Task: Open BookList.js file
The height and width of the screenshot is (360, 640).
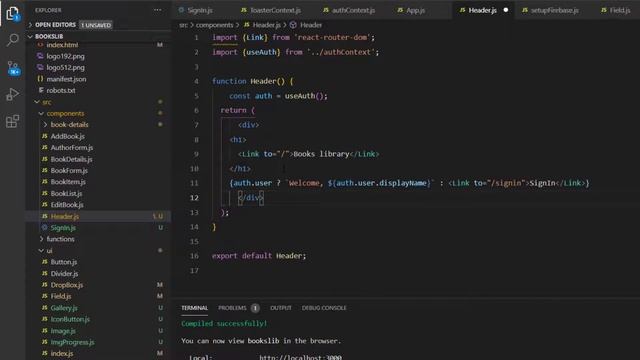Action: click(x=67, y=193)
